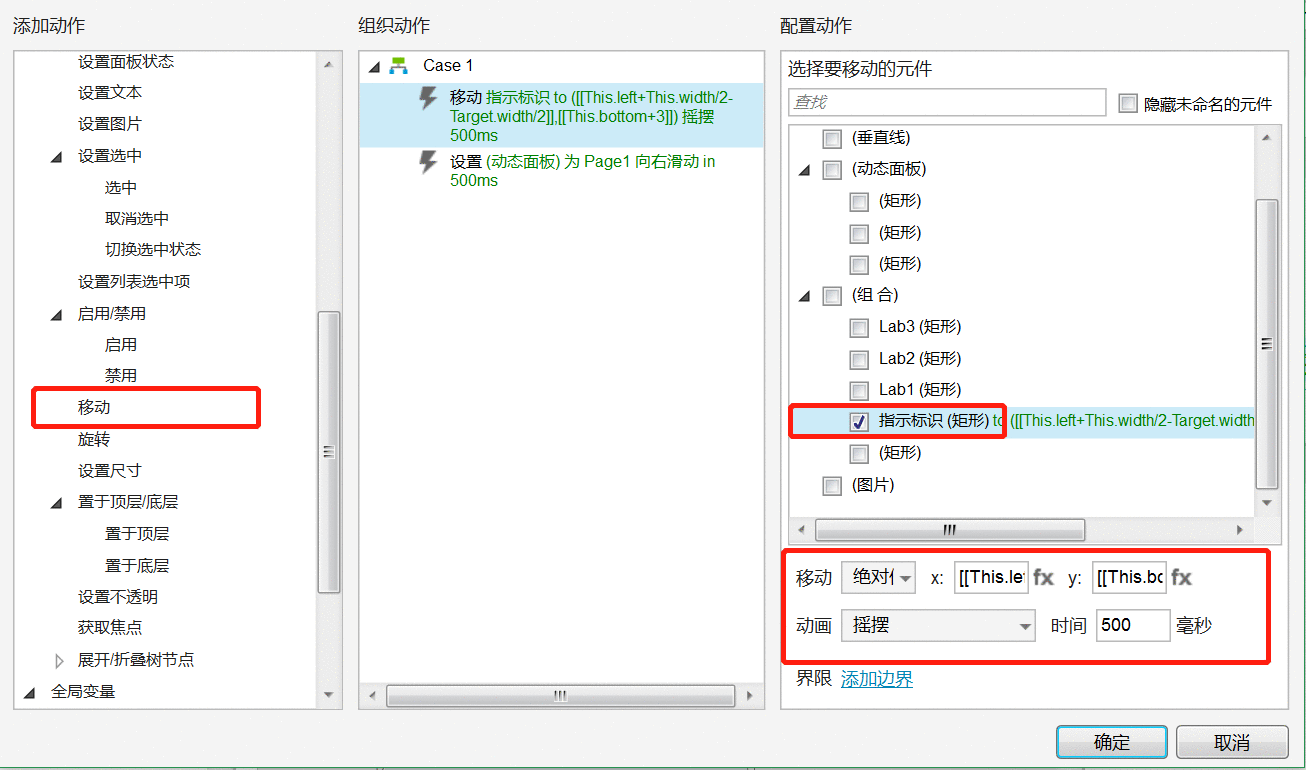
Task: Click the y coordinate input field
Action: tap(1129, 577)
